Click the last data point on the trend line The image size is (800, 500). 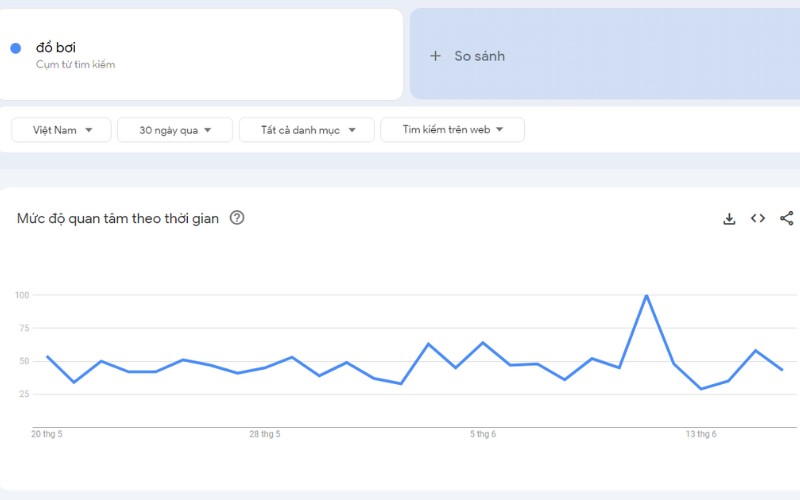pyautogui.click(x=782, y=370)
